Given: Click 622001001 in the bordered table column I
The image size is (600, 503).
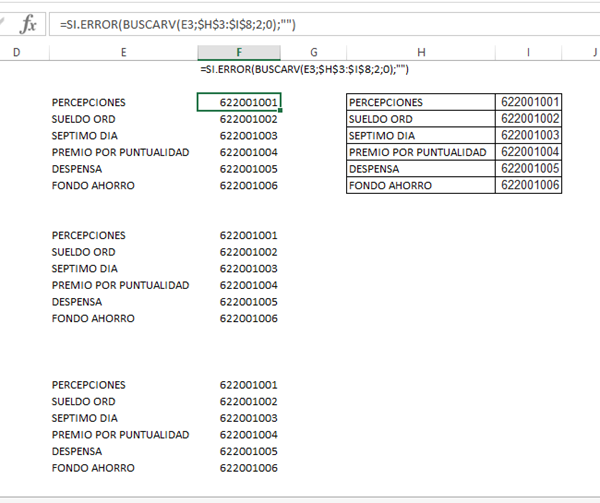Looking at the screenshot, I should pyautogui.click(x=530, y=102).
